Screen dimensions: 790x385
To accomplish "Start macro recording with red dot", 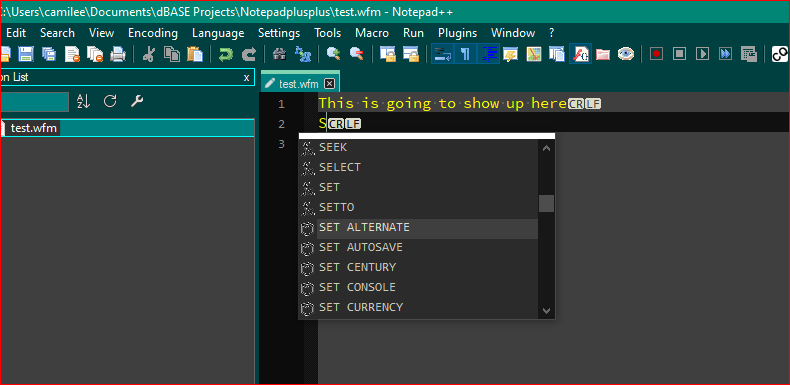I will pyautogui.click(x=656, y=54).
